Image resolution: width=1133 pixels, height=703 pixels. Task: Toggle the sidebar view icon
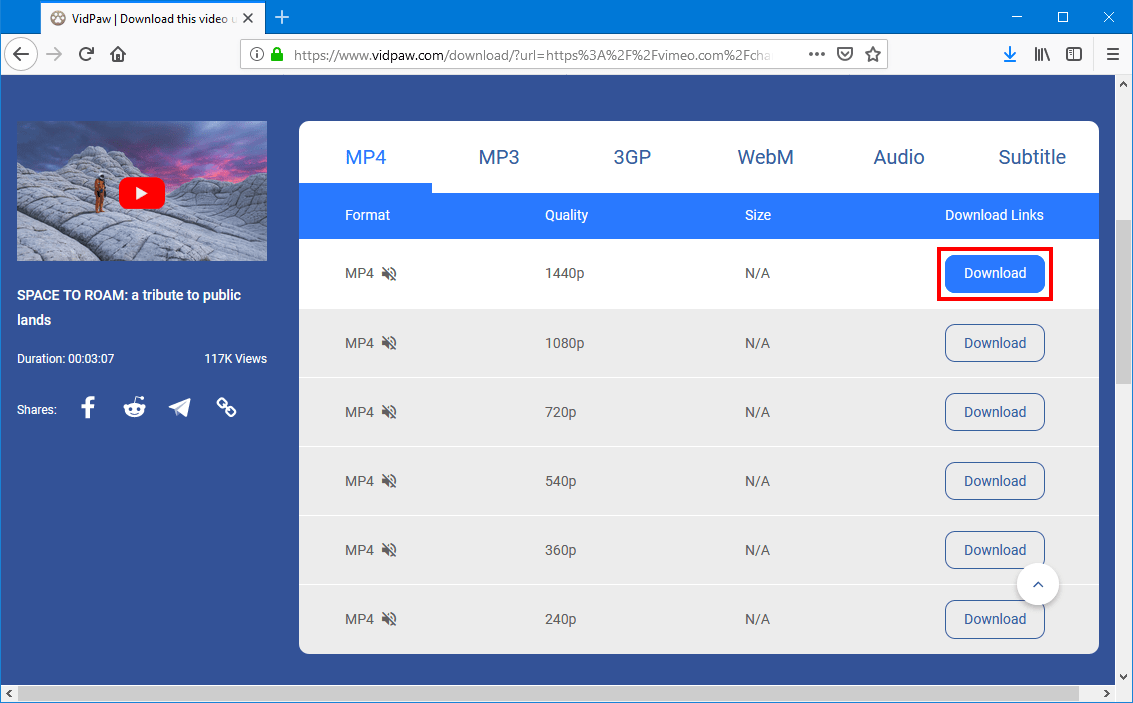click(1074, 54)
